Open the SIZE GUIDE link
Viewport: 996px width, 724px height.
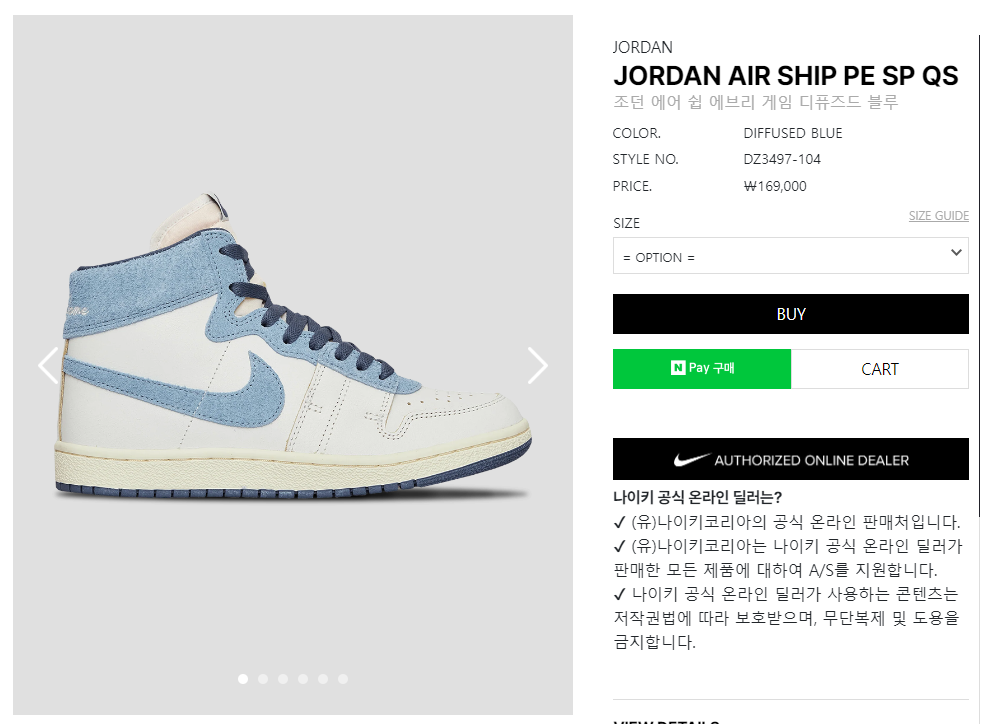938,216
